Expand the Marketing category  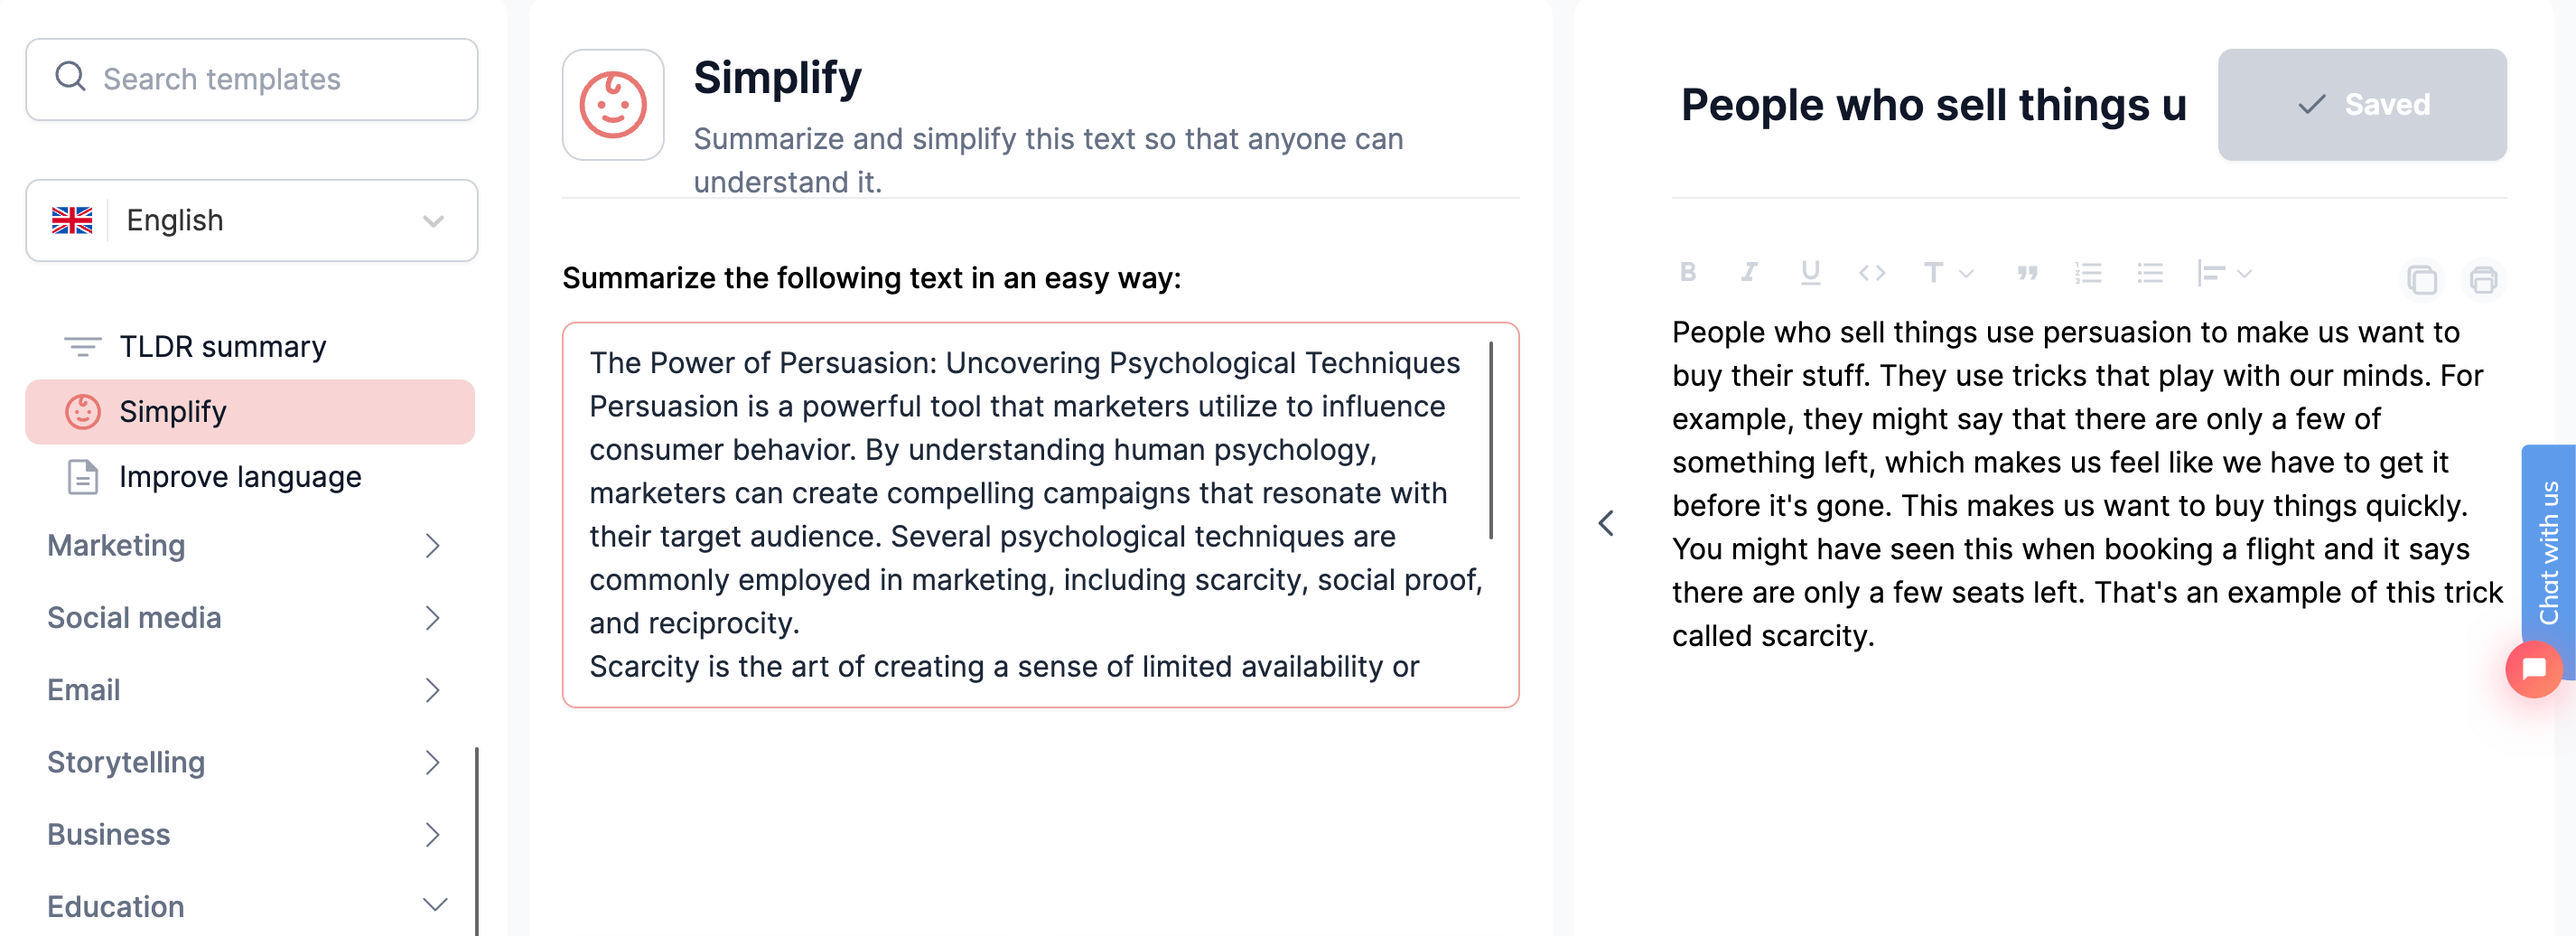pyautogui.click(x=245, y=546)
